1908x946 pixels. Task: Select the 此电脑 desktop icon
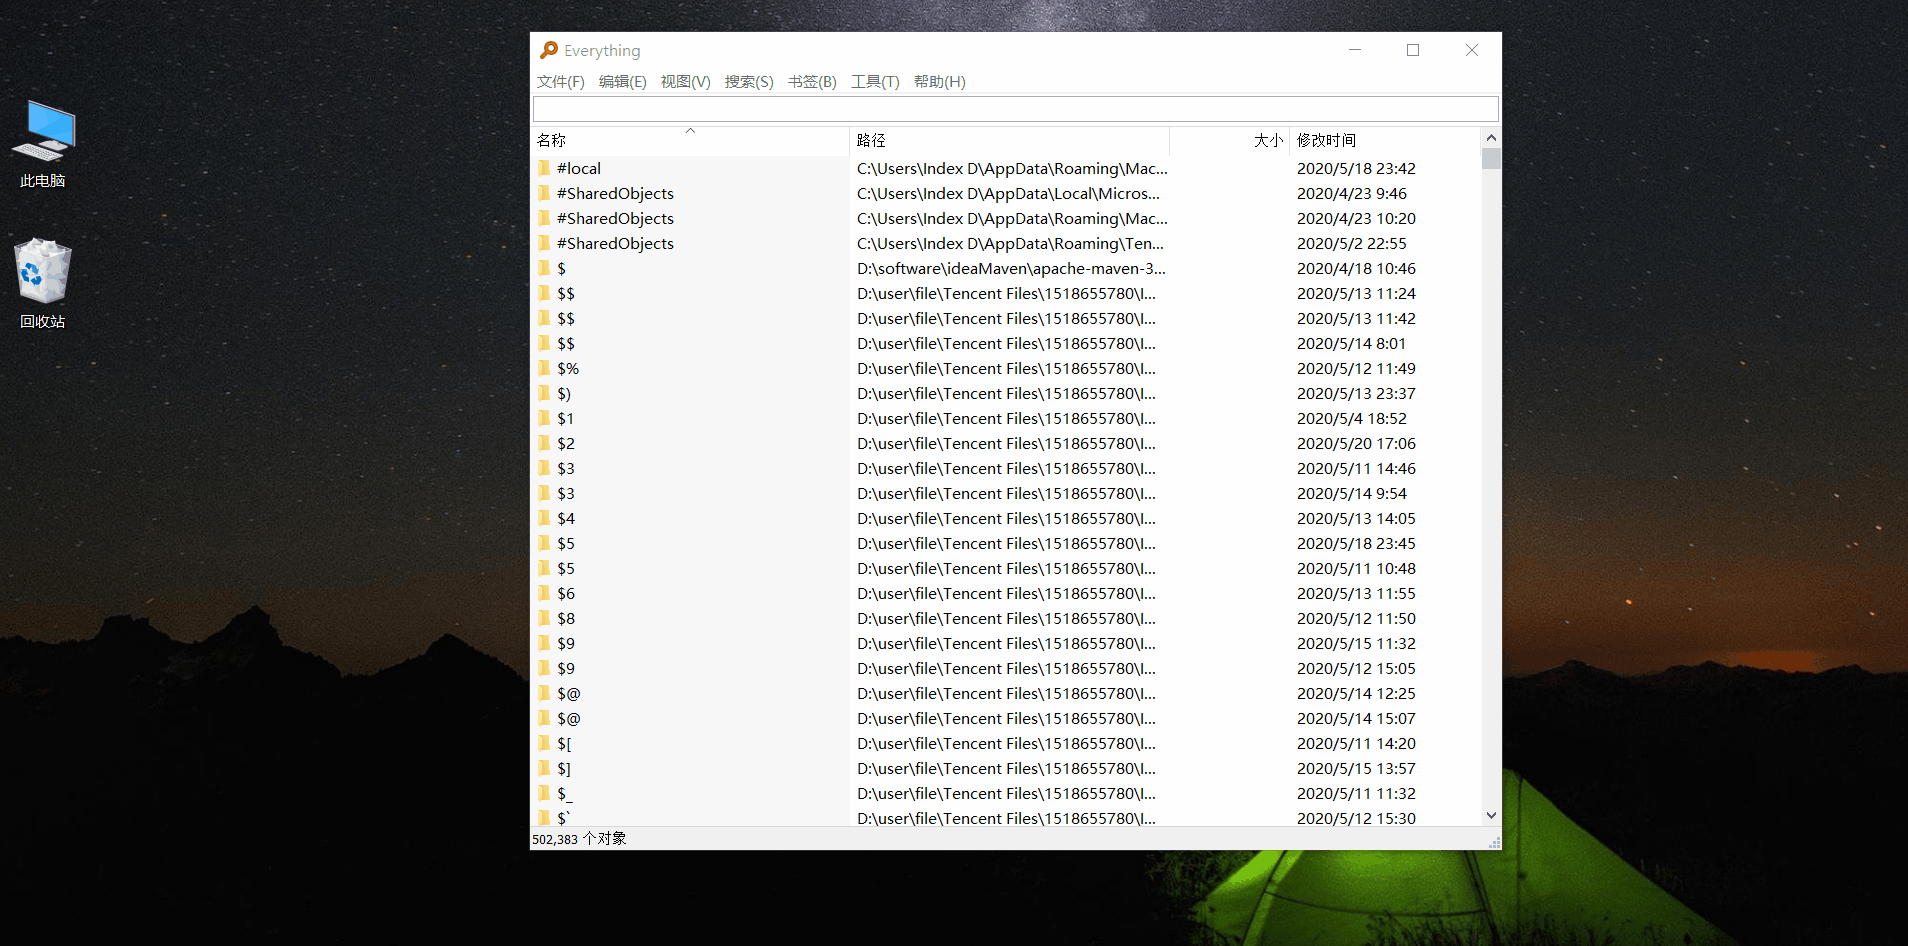[43, 144]
